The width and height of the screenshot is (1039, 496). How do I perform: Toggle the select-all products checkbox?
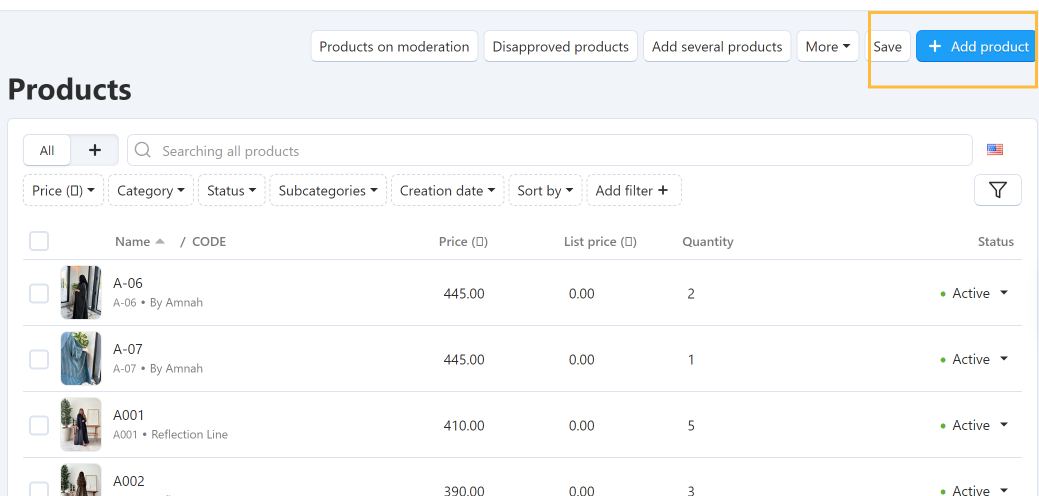click(39, 241)
